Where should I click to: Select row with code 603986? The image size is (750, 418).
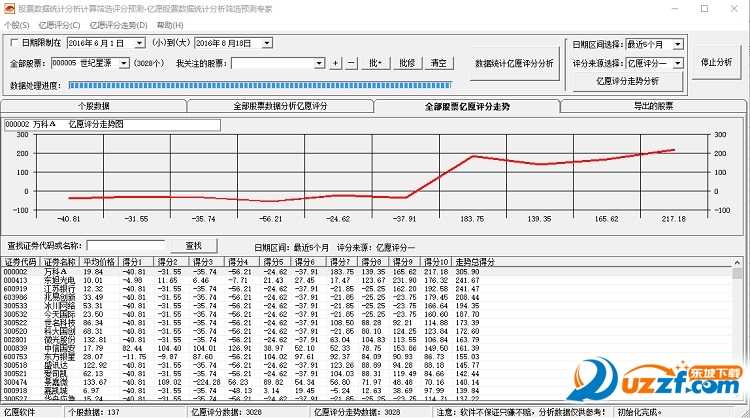[366, 297]
